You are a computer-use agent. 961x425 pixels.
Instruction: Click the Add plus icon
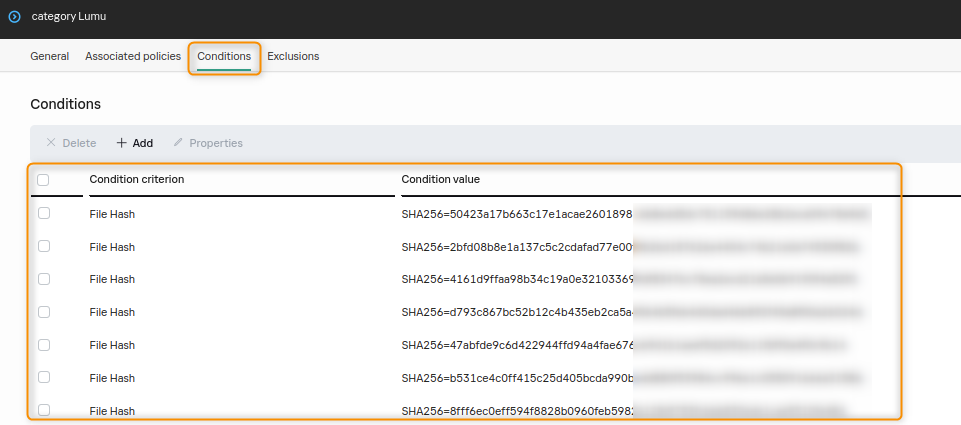coord(122,143)
